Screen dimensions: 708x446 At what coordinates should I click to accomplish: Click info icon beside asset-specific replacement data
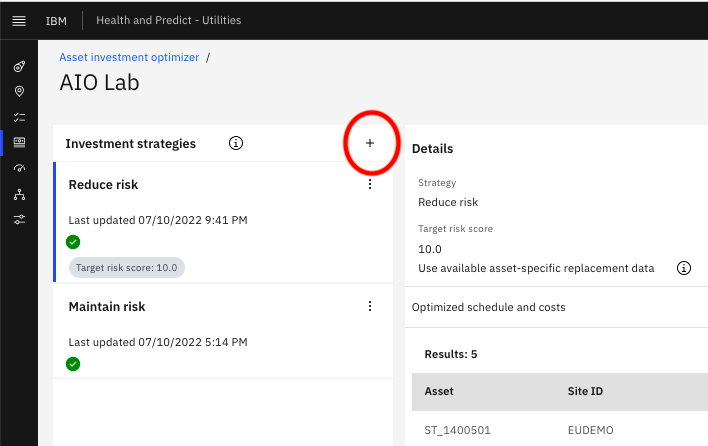point(684,268)
